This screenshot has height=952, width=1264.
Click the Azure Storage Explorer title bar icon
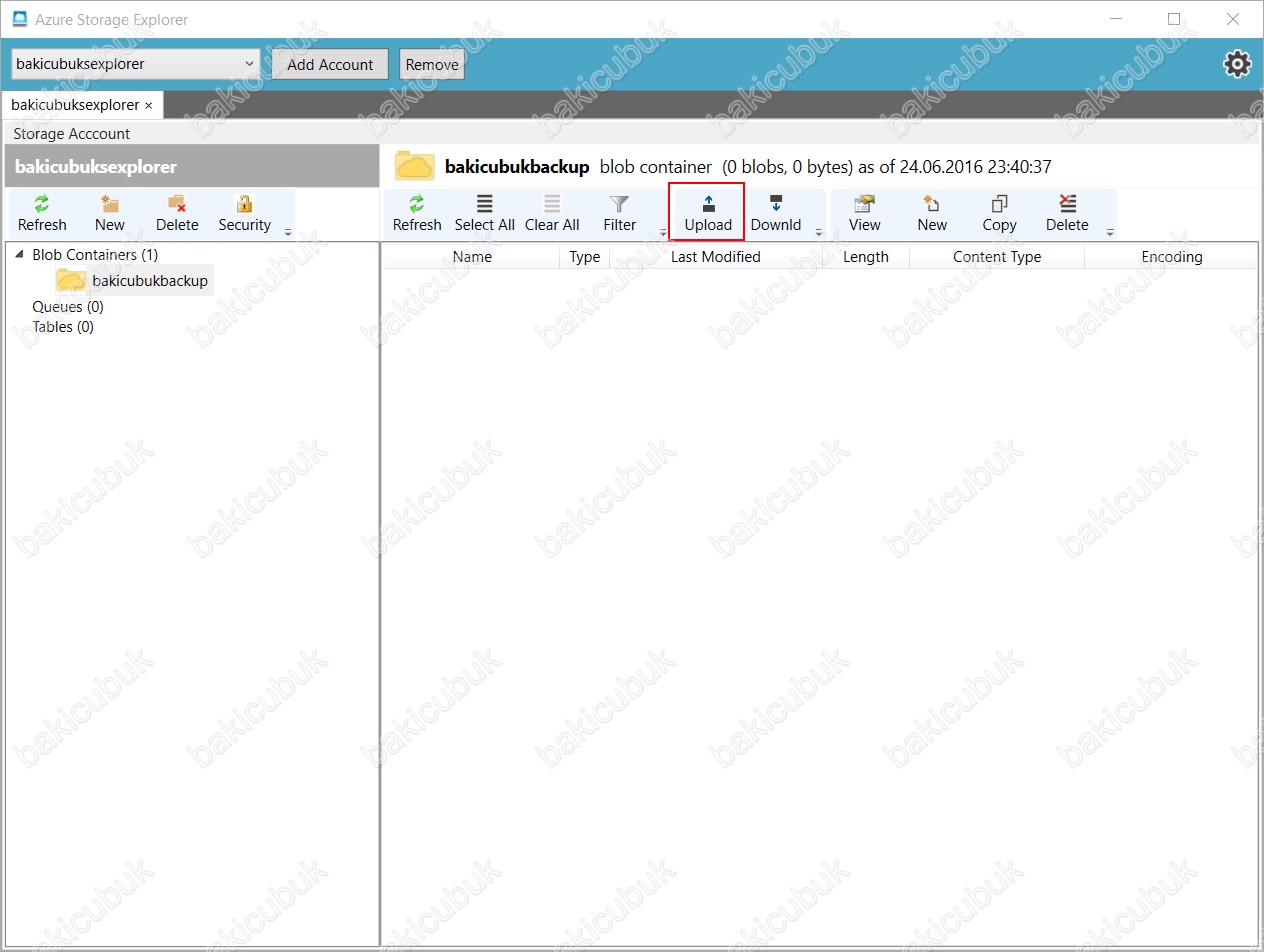click(20, 19)
